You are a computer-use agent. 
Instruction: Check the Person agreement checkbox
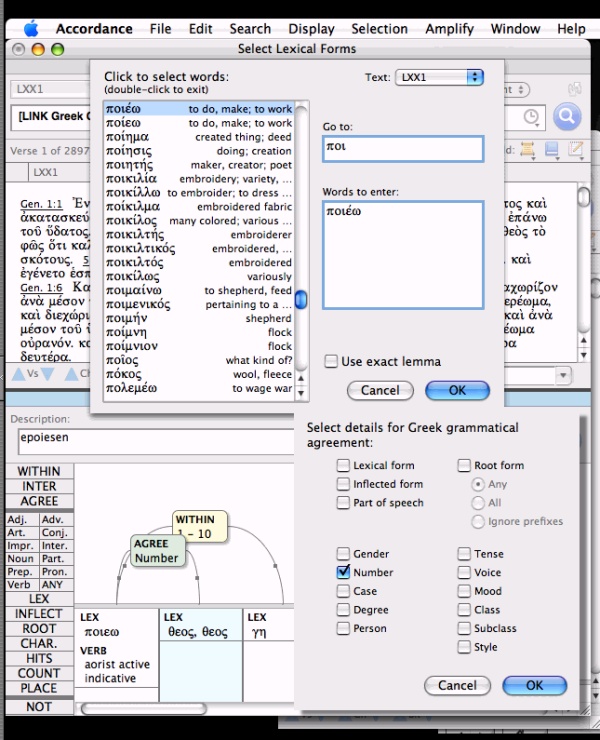pos(343,628)
